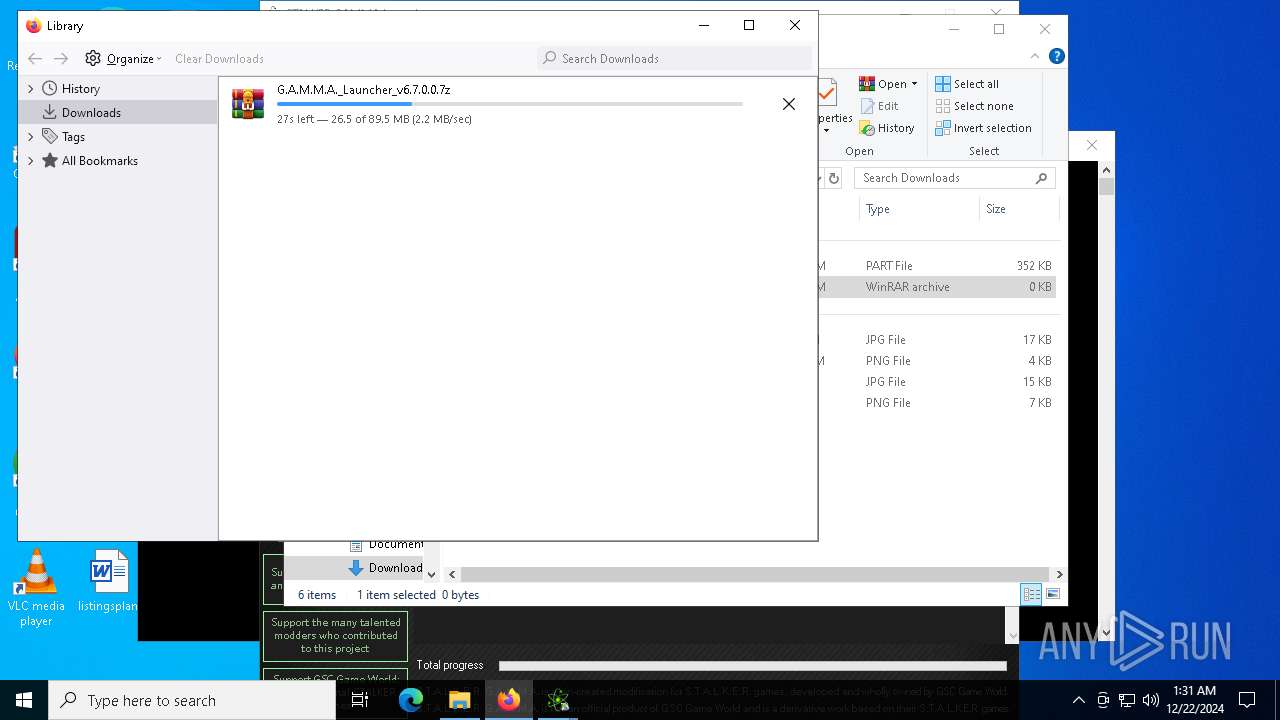Click the taskbar search box

click(192, 700)
